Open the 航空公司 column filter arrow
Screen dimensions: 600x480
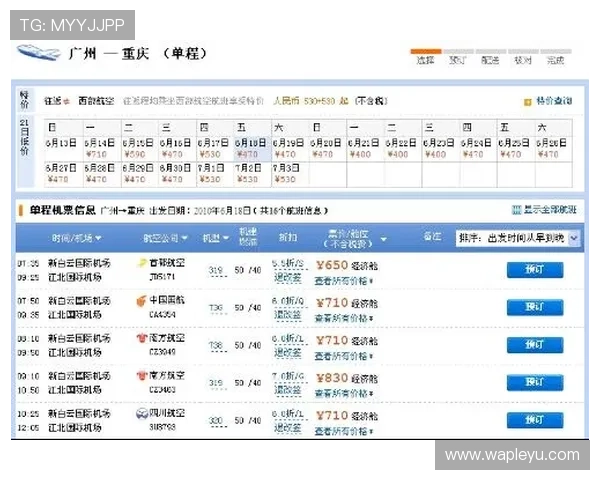coord(184,238)
